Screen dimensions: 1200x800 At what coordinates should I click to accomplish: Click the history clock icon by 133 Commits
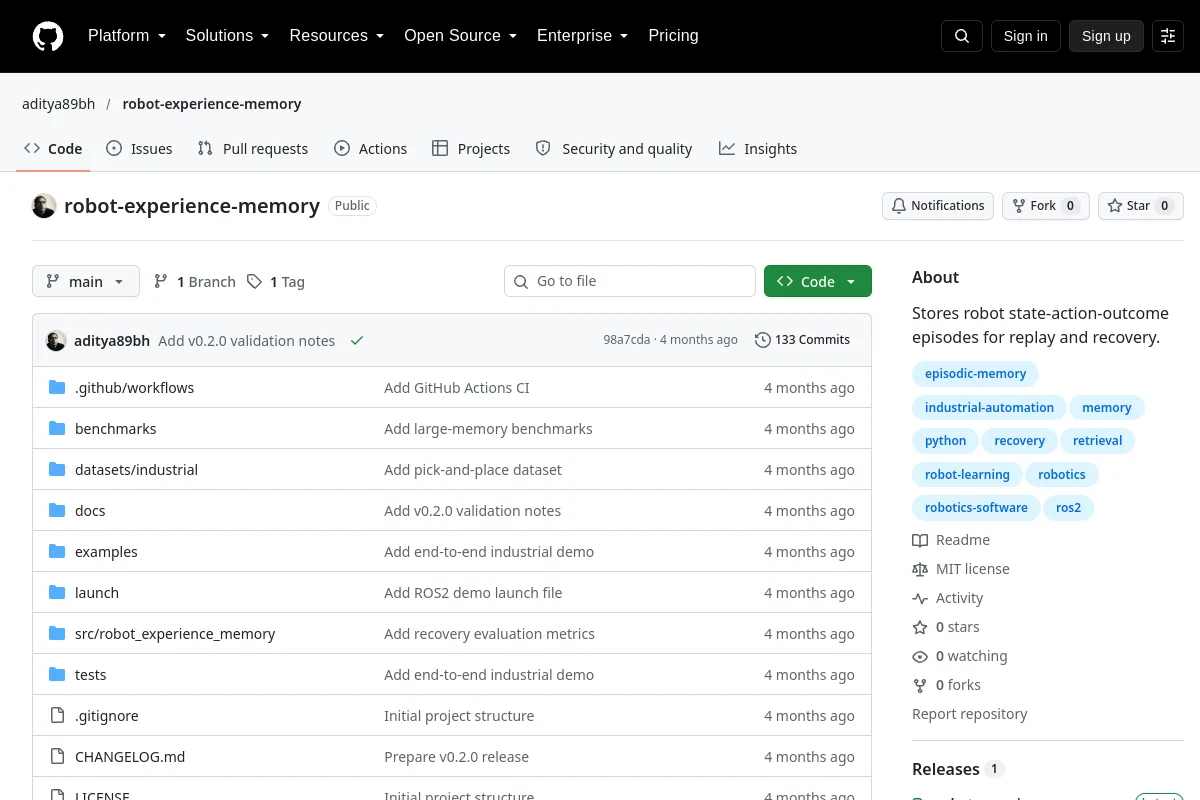[763, 340]
